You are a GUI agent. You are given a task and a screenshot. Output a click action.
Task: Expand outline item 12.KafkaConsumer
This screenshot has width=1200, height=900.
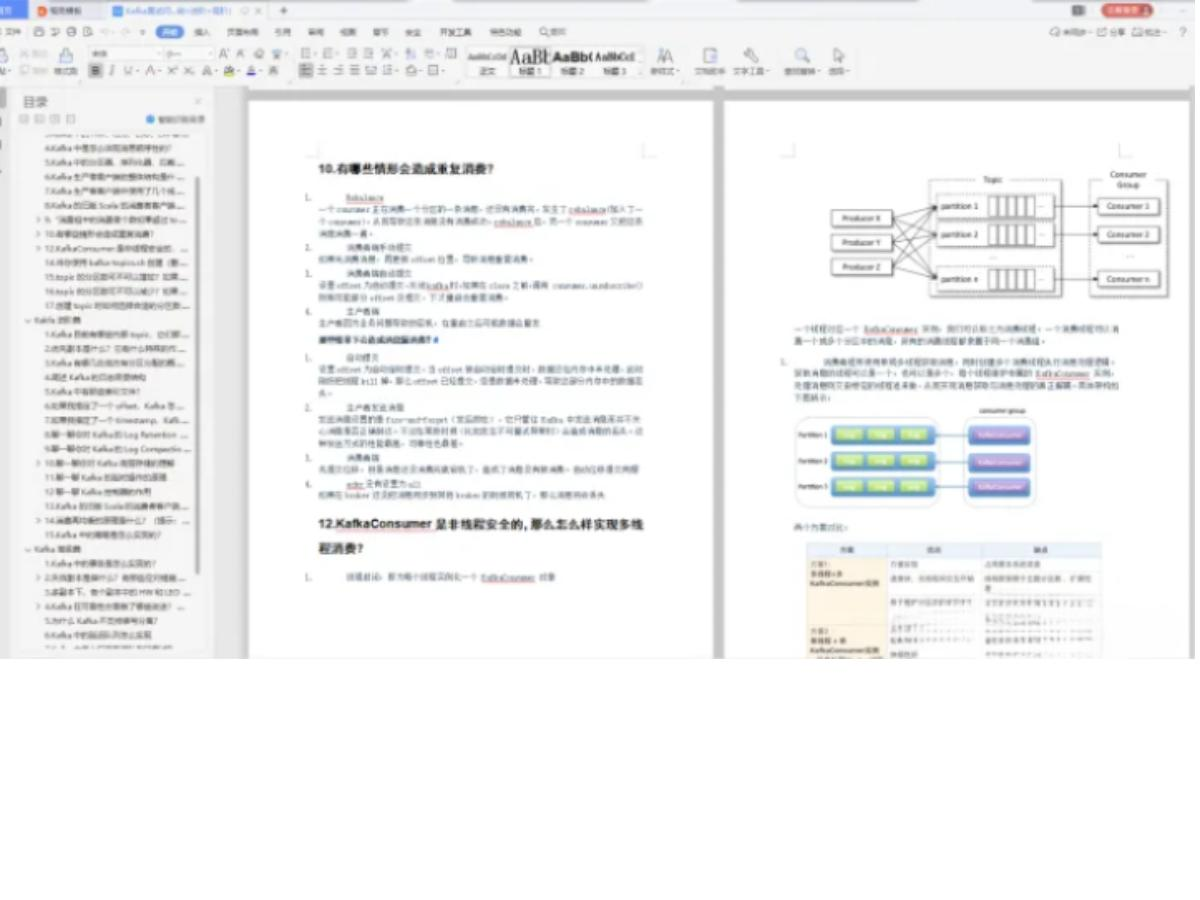pyautogui.click(x=38, y=249)
